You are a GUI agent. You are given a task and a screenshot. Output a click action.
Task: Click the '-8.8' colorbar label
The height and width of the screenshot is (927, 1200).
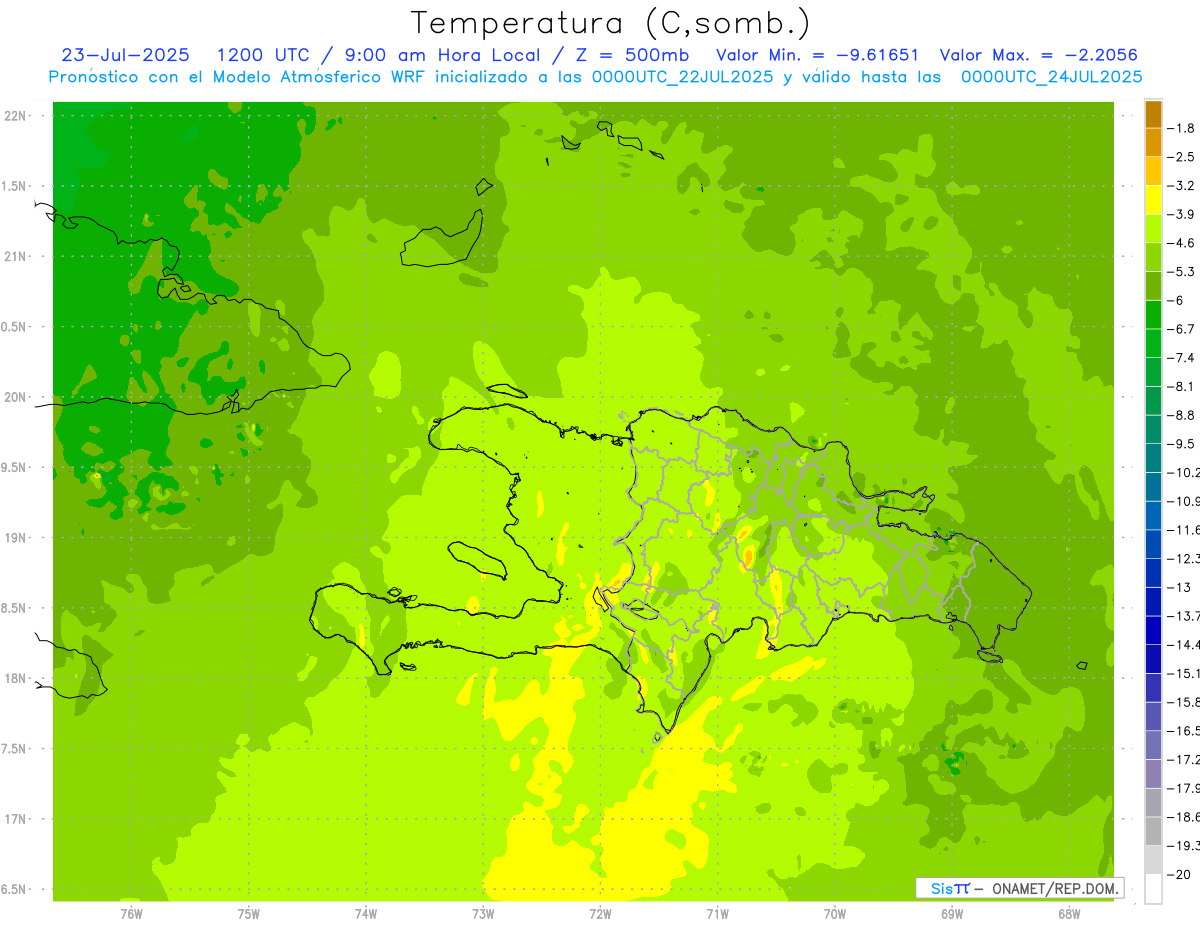(1181, 416)
